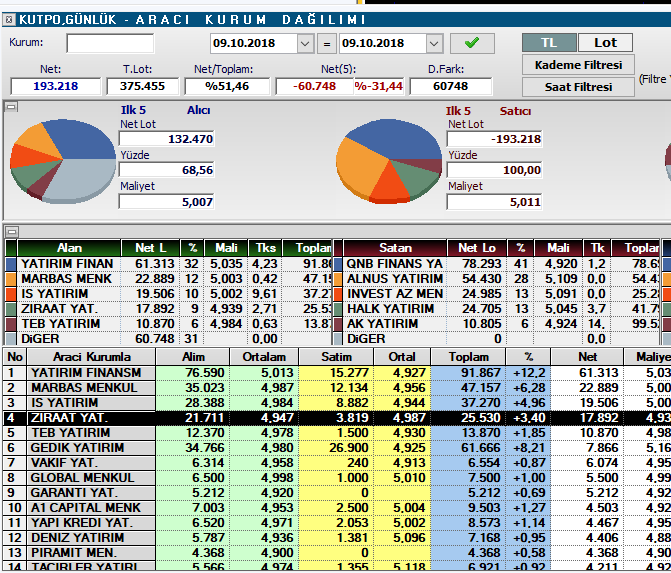This screenshot has height=573, width=671.
Task: Collapse the Alan/Satan summary panel
Action: tap(12, 232)
